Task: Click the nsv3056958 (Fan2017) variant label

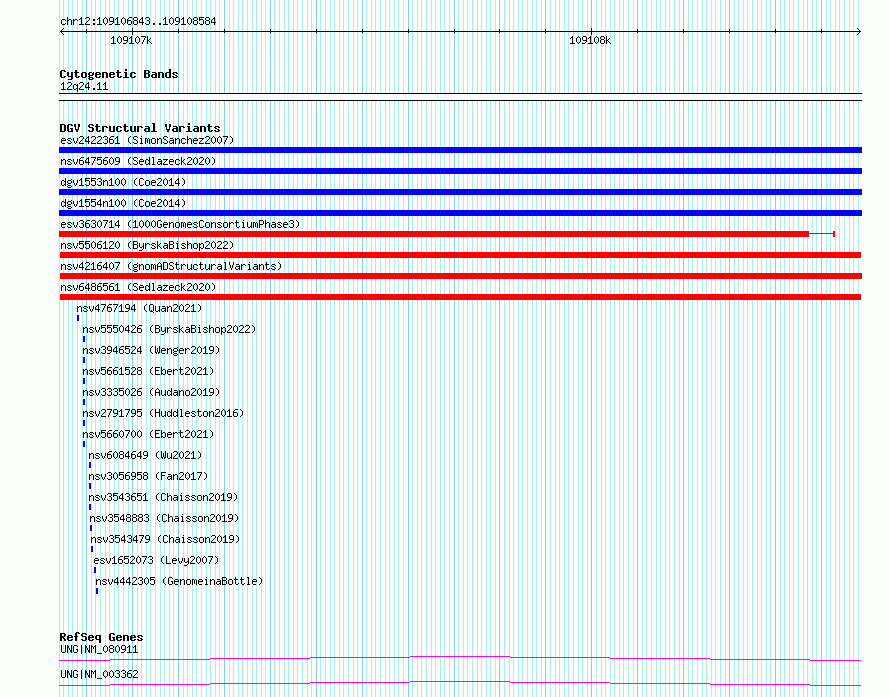Action: (148, 476)
